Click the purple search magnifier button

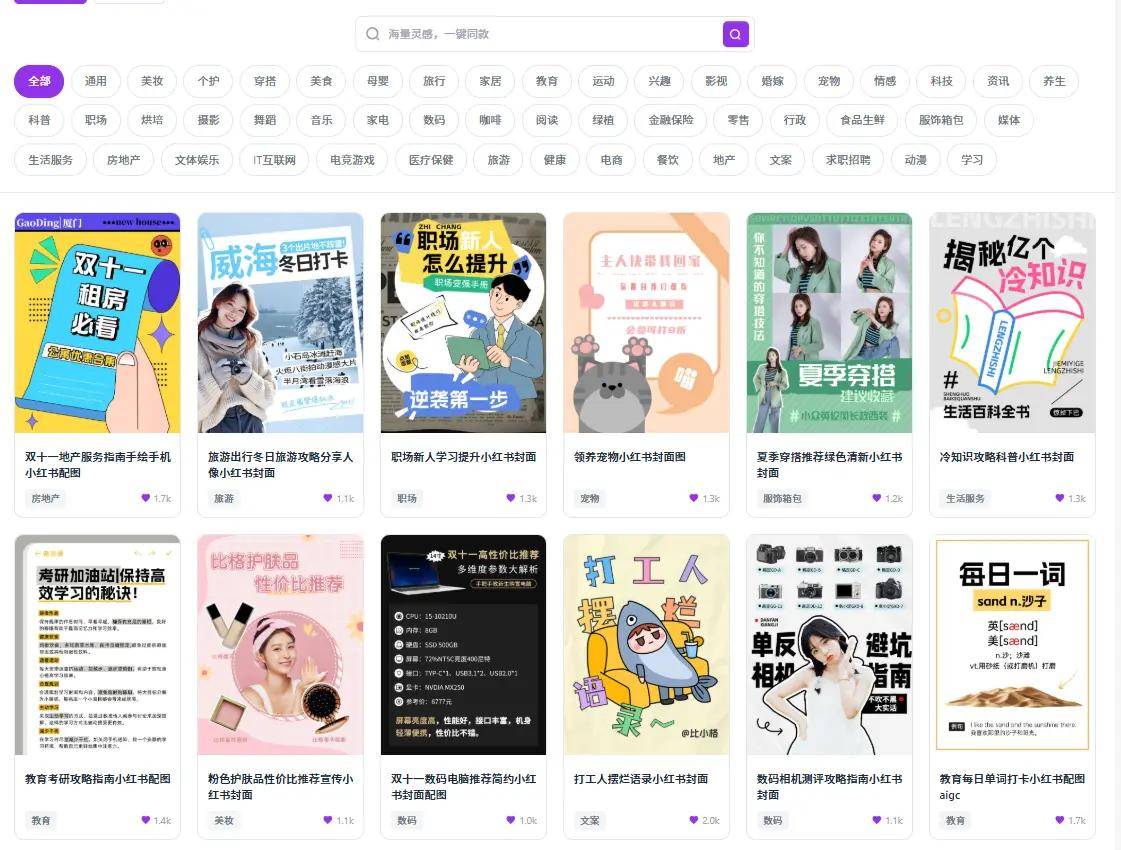pyautogui.click(x=735, y=34)
